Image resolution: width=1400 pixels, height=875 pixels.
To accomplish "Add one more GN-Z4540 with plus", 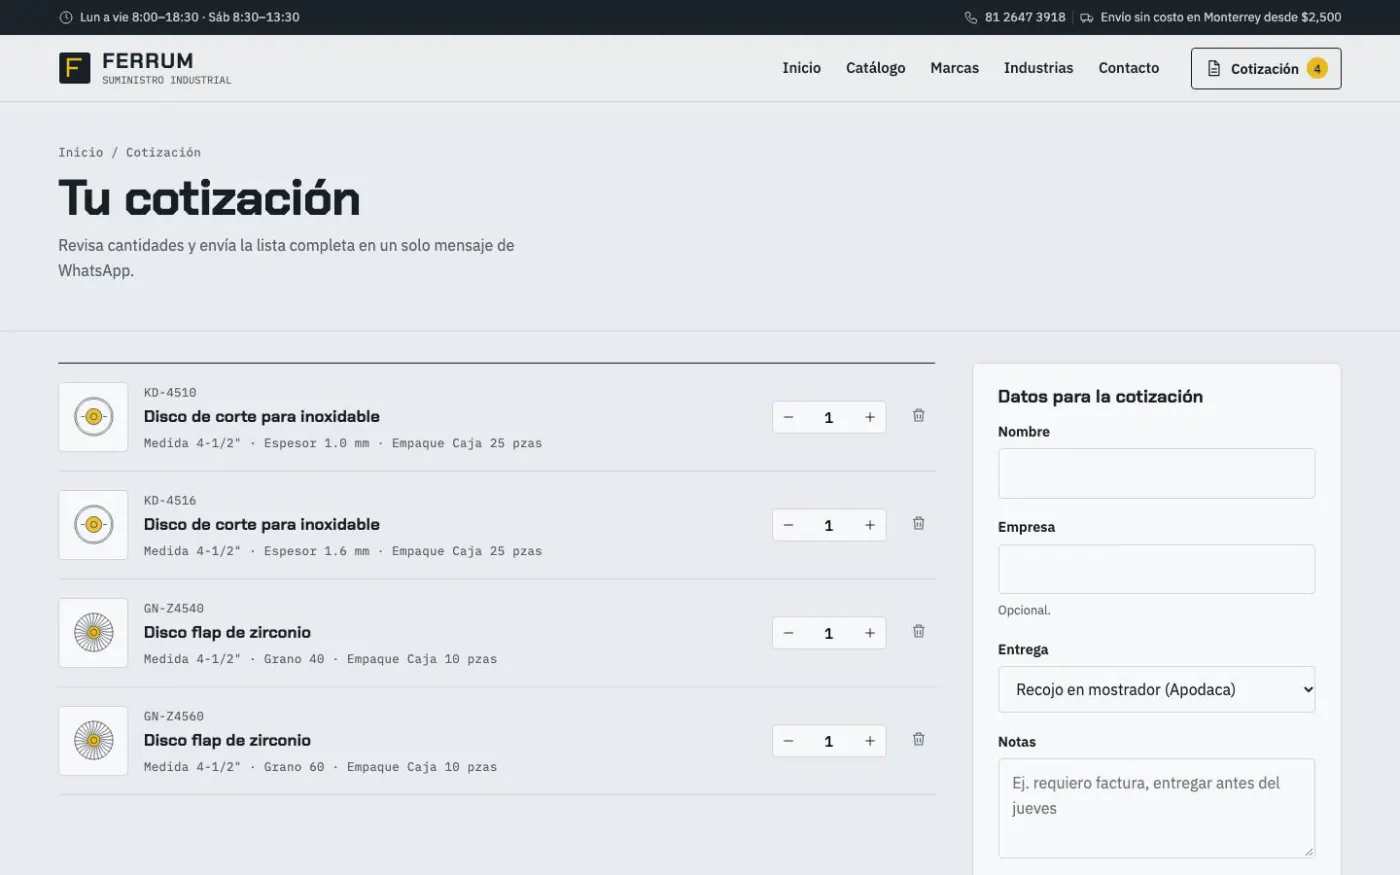I will pyautogui.click(x=870, y=633).
